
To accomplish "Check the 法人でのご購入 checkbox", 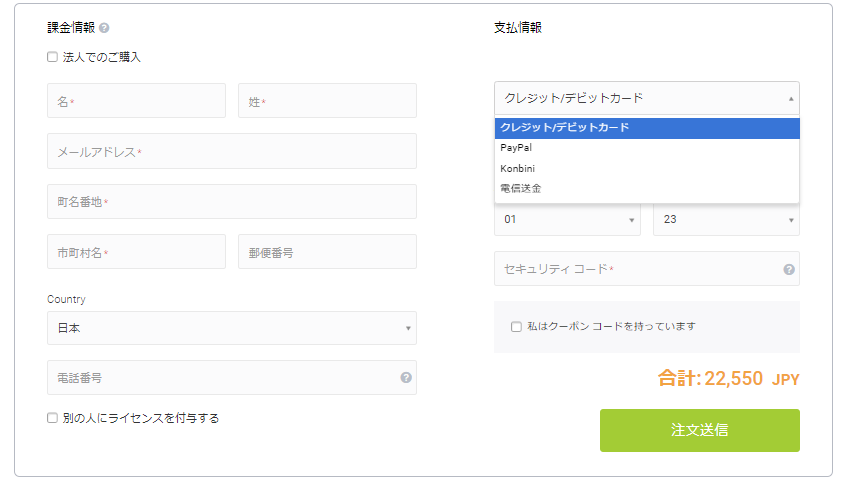I will click(x=52, y=57).
